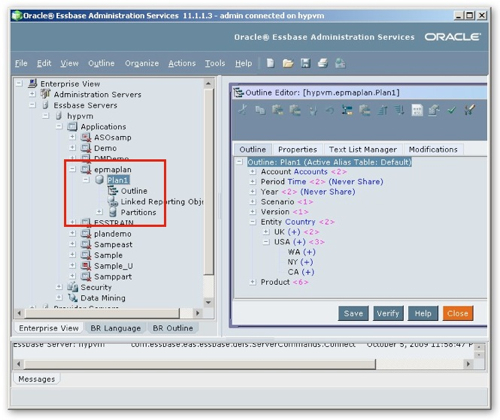Click the Save floppy disk toolbar icon

point(305,63)
